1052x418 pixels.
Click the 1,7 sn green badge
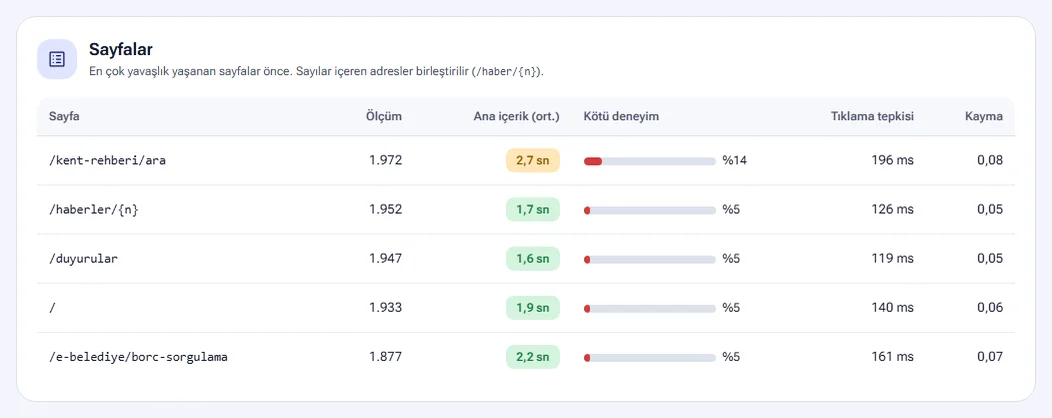[533, 209]
